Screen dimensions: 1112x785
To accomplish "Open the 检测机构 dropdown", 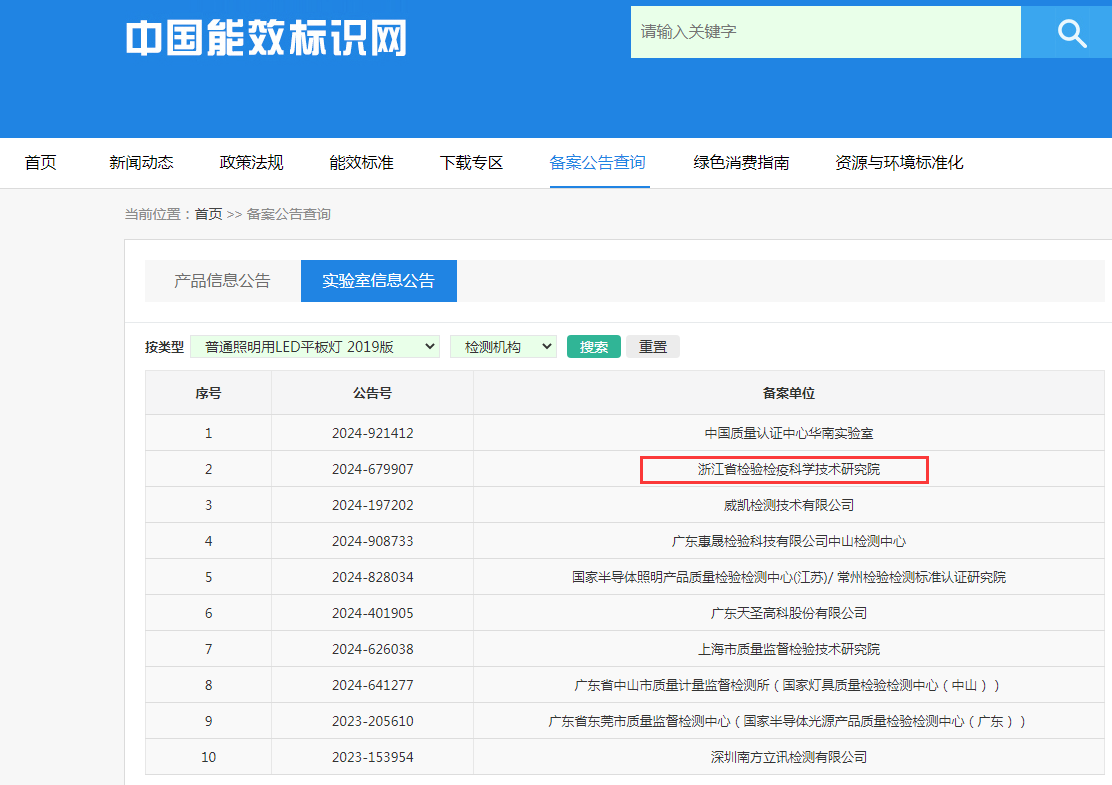I will pos(503,347).
